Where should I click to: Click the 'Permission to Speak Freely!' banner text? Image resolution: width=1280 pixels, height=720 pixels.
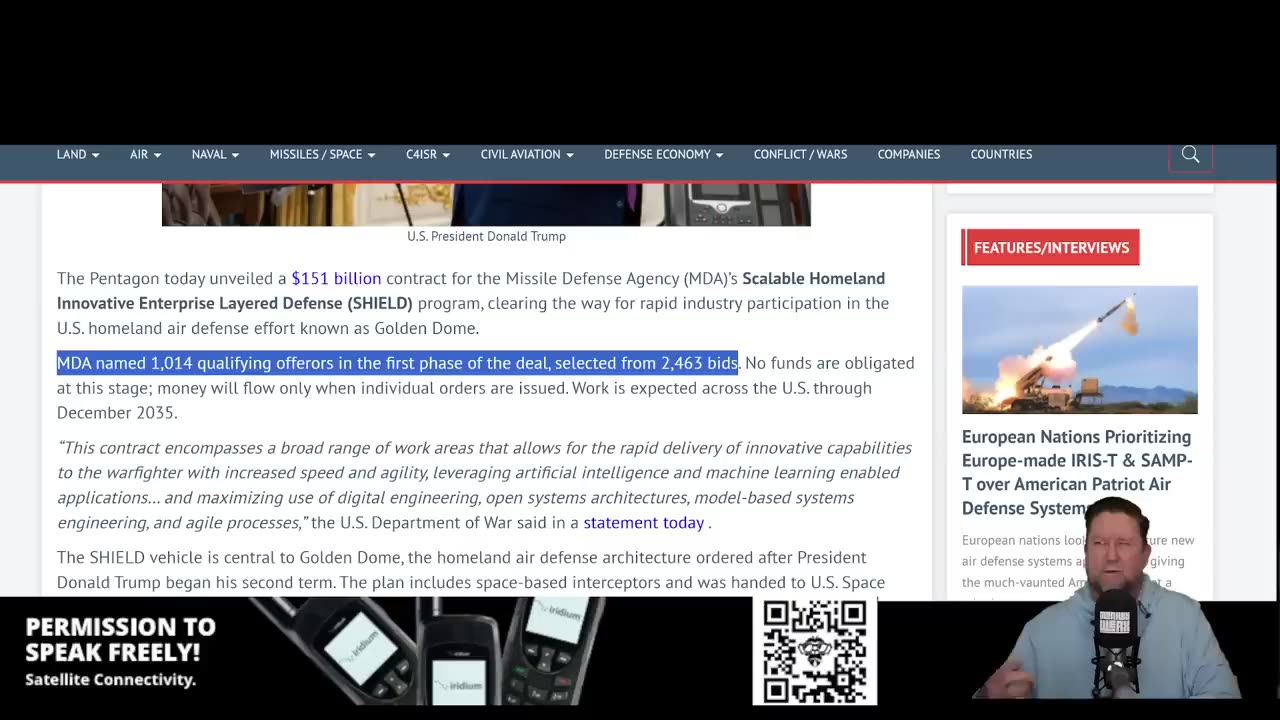coord(120,639)
